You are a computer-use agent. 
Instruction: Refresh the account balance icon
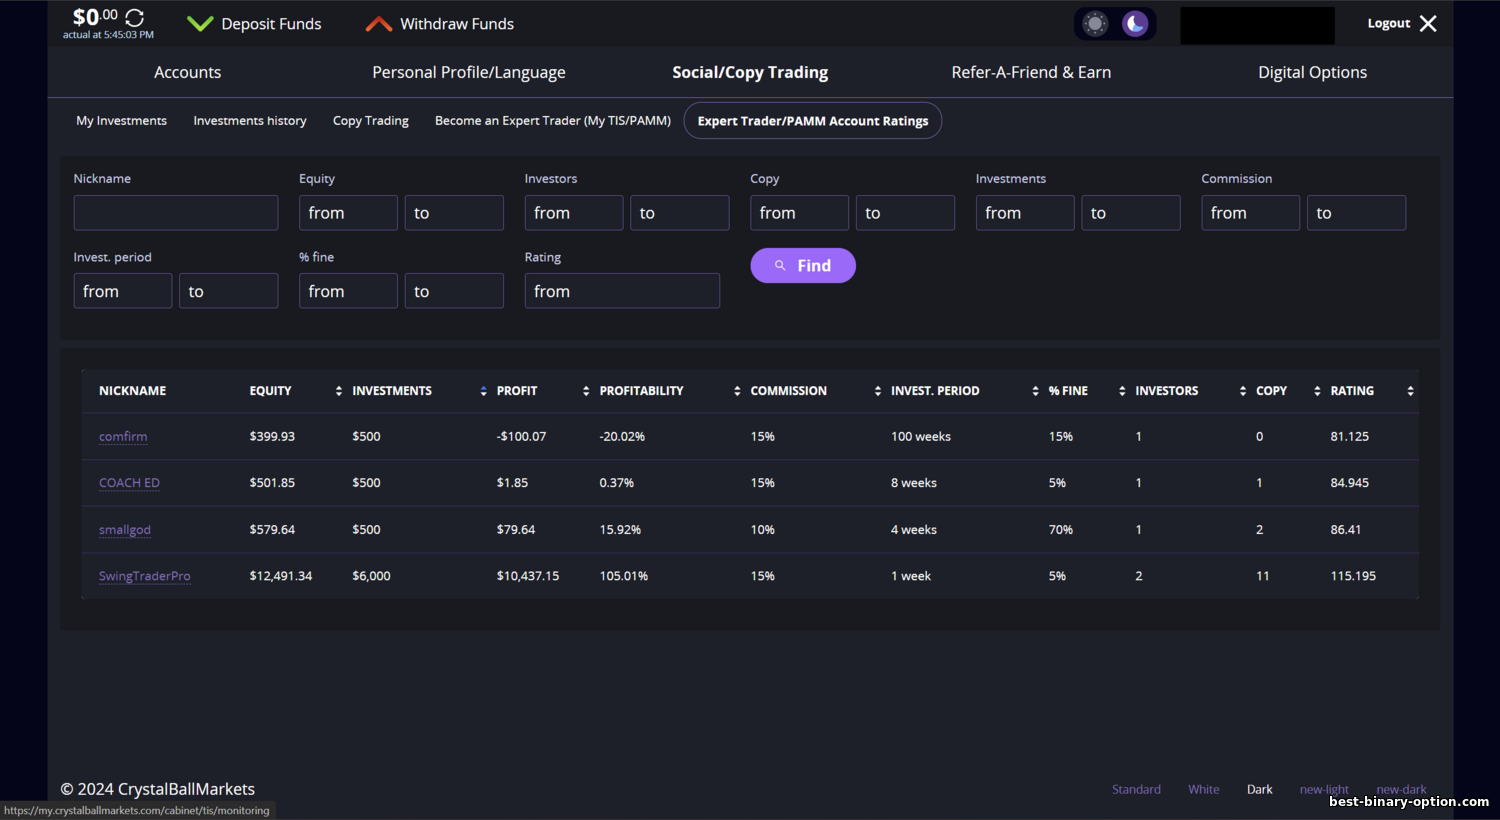135,18
